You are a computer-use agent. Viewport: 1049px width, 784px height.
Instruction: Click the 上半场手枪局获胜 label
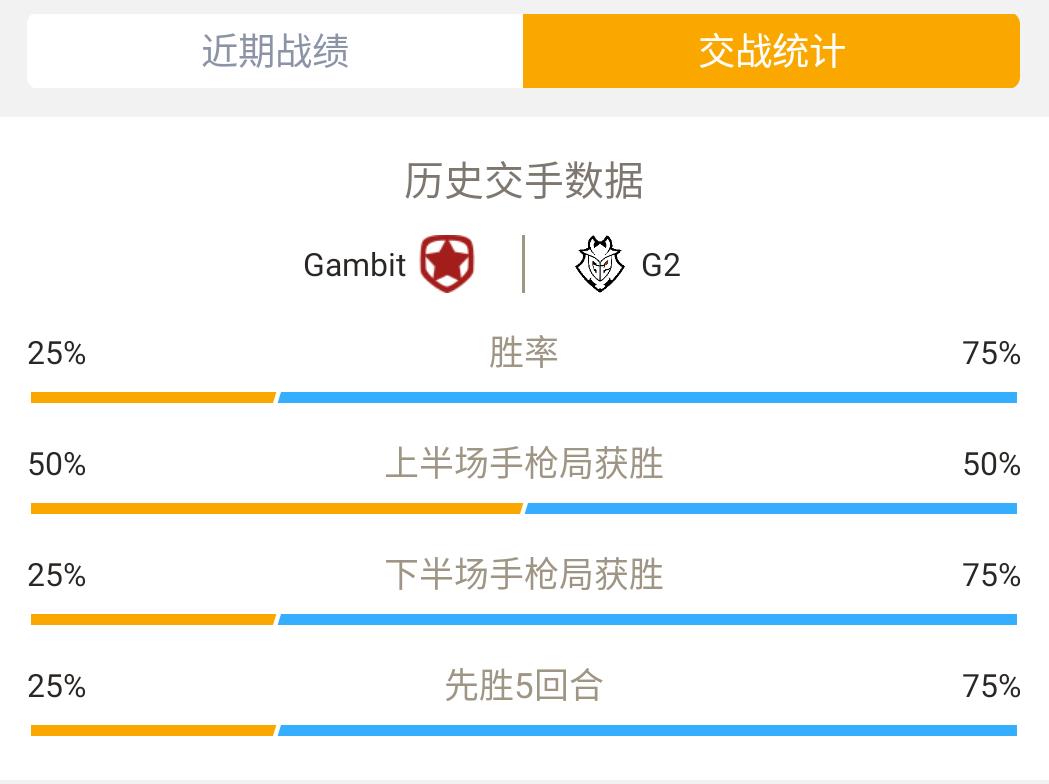[x=524, y=463]
